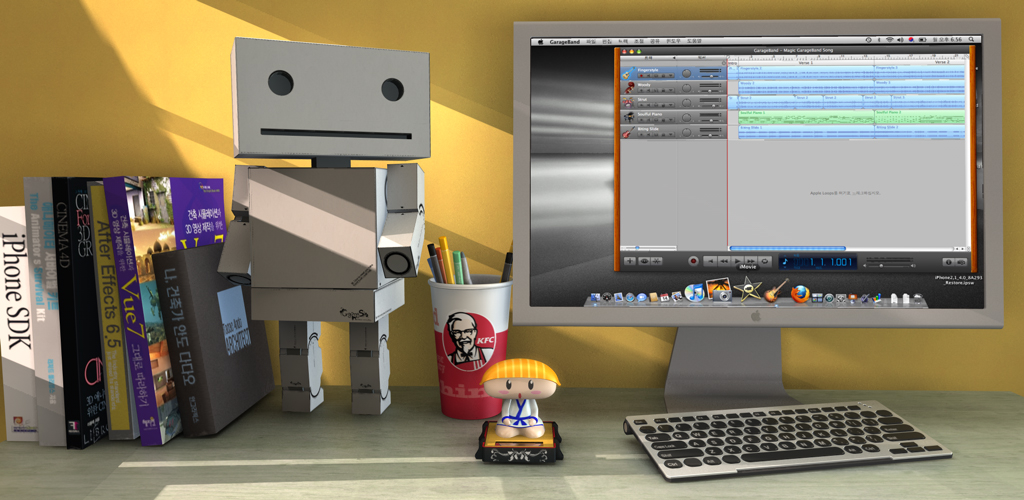This screenshot has height=500, width=1024.
Task: Expand automation arrow on Biting Slide track
Action: point(671,134)
